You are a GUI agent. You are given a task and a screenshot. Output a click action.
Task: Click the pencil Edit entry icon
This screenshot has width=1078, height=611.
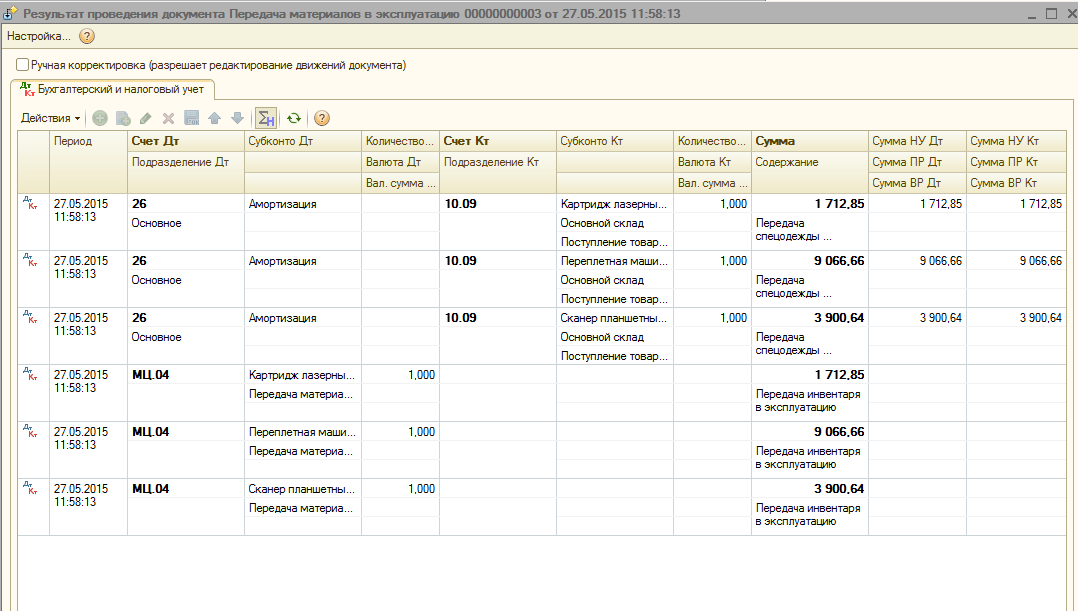point(145,118)
